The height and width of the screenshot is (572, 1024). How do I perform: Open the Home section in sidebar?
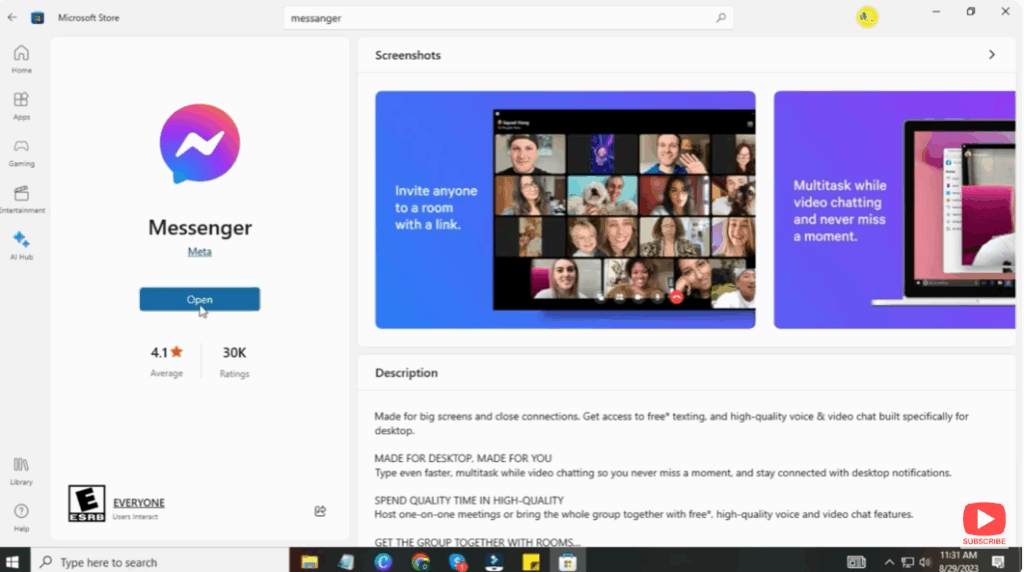click(21, 59)
